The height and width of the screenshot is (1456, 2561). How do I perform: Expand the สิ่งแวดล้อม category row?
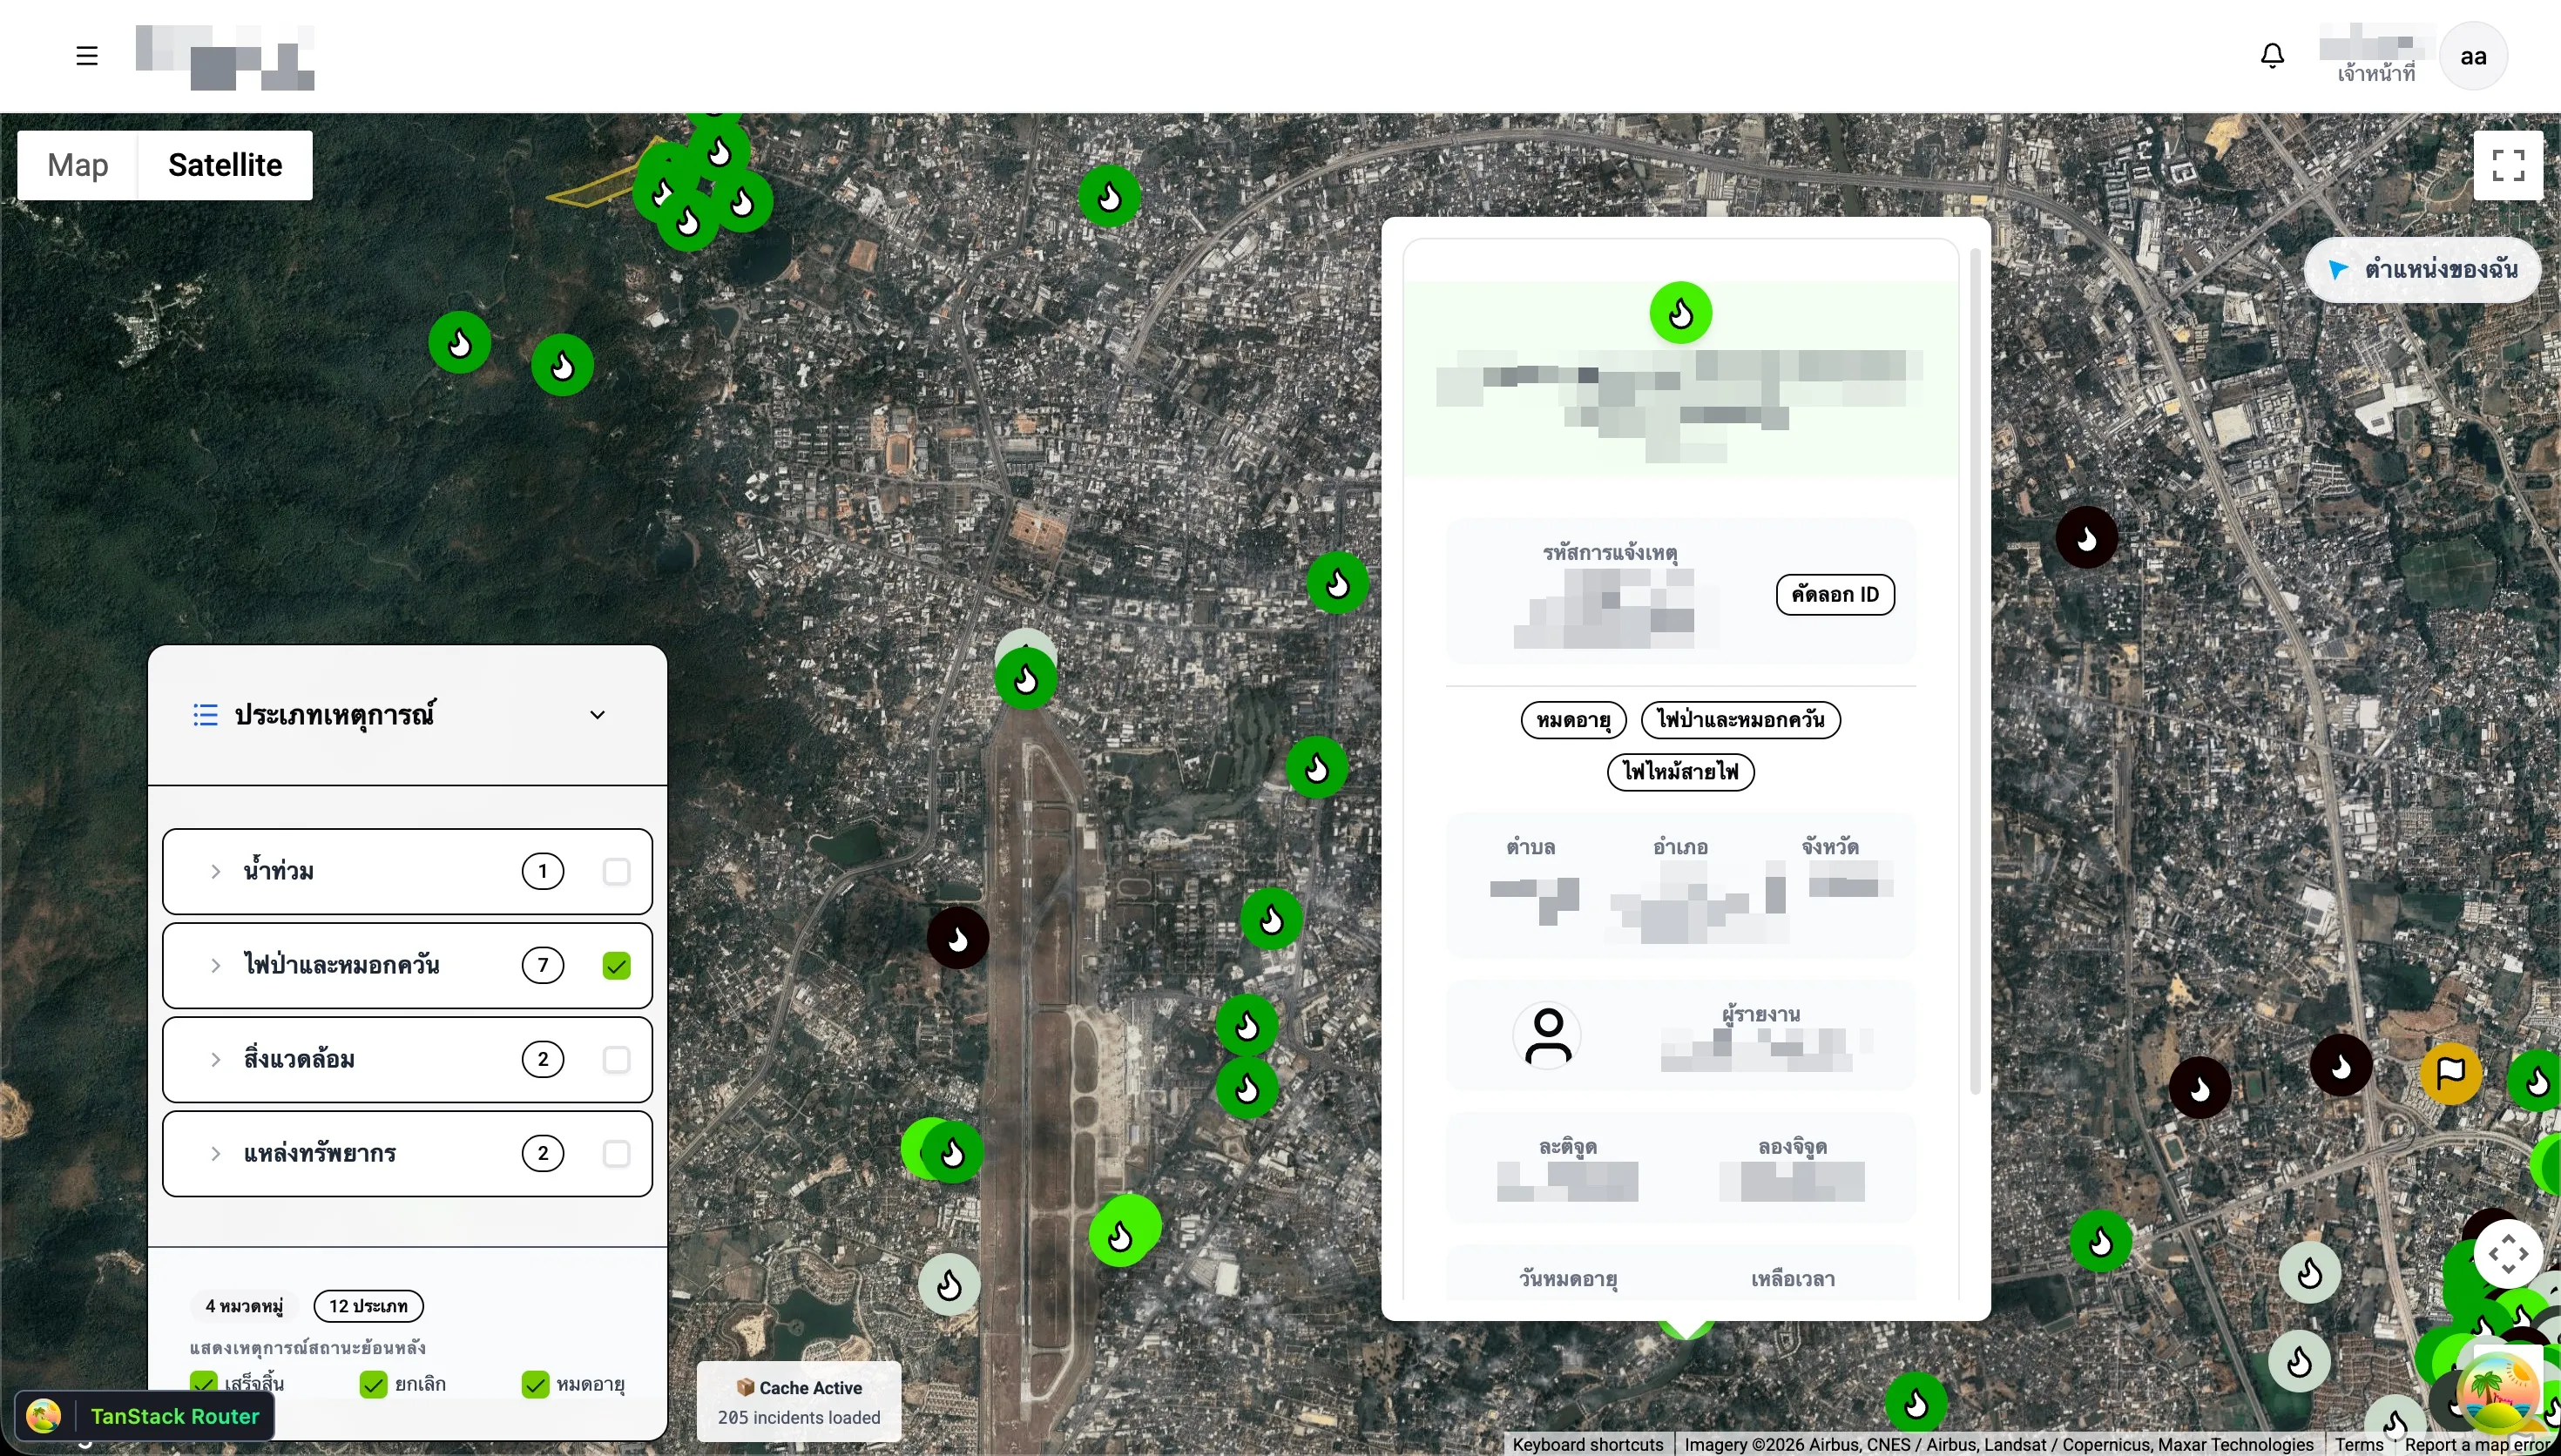coord(215,1060)
